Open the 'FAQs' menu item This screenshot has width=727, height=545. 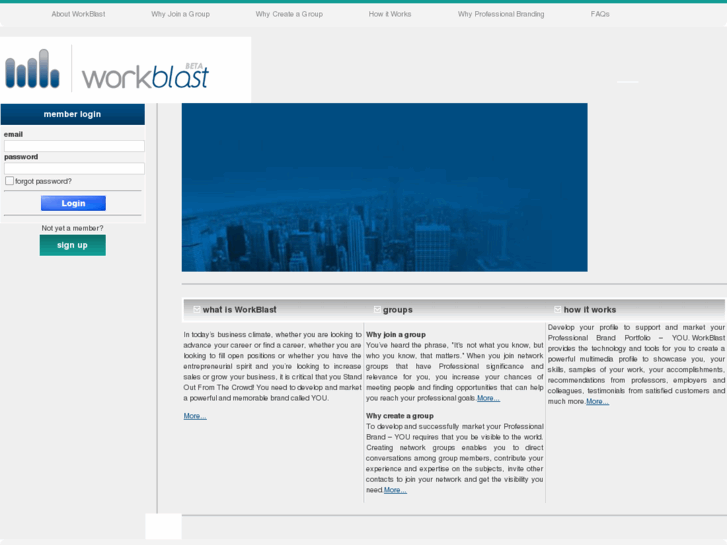point(600,14)
